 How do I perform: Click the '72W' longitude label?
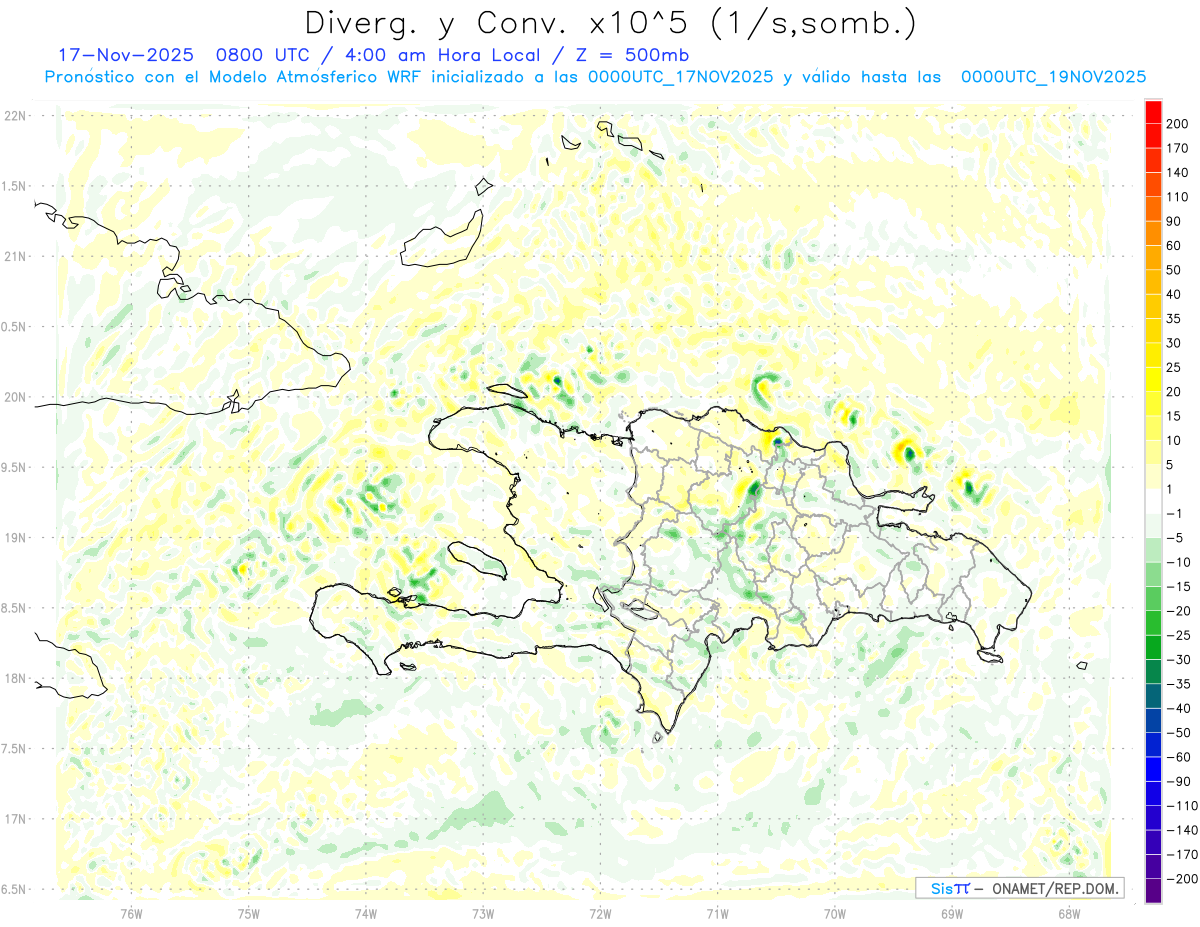click(x=600, y=913)
